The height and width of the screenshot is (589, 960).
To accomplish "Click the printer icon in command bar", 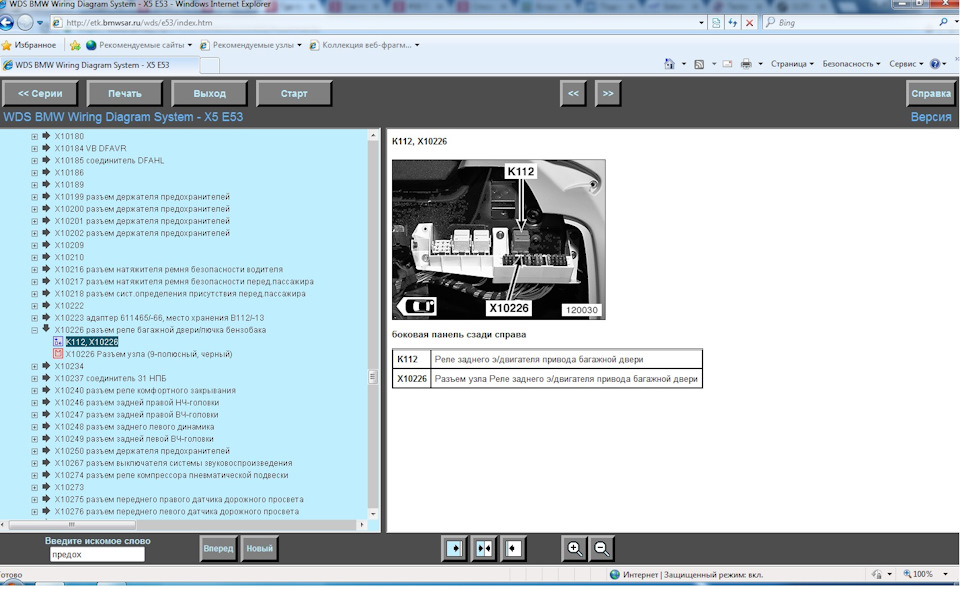I will [745, 64].
